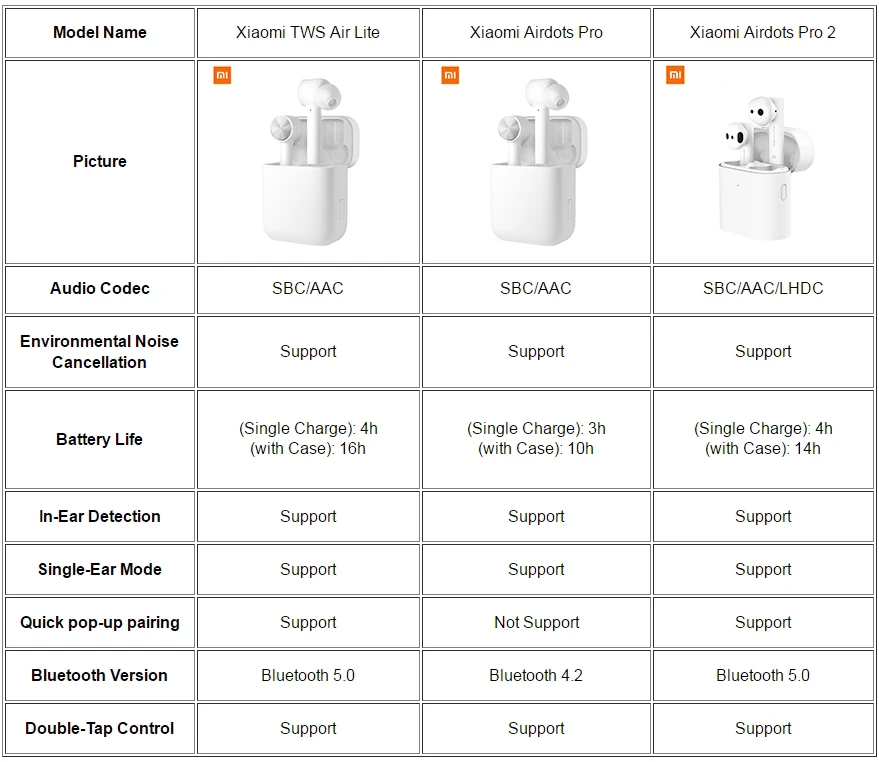The image size is (879, 762).
Task: Select the Xiaomi TWS Air Lite column header
Action: pos(308,32)
